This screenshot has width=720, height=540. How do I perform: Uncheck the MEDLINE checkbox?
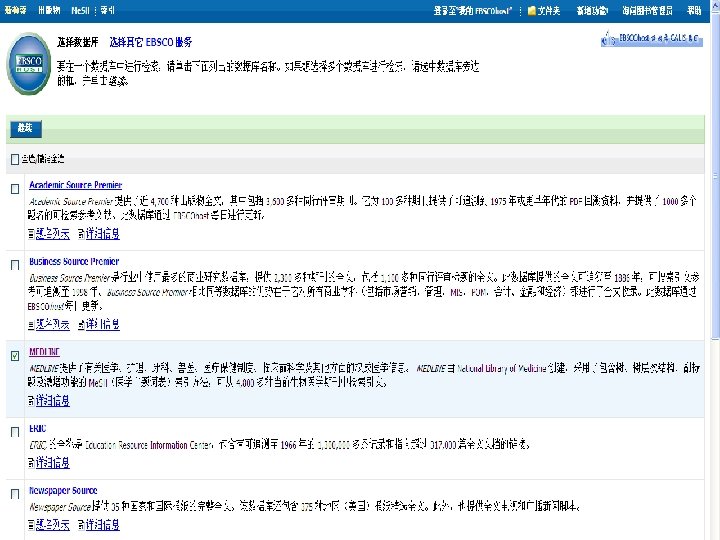coord(15,356)
